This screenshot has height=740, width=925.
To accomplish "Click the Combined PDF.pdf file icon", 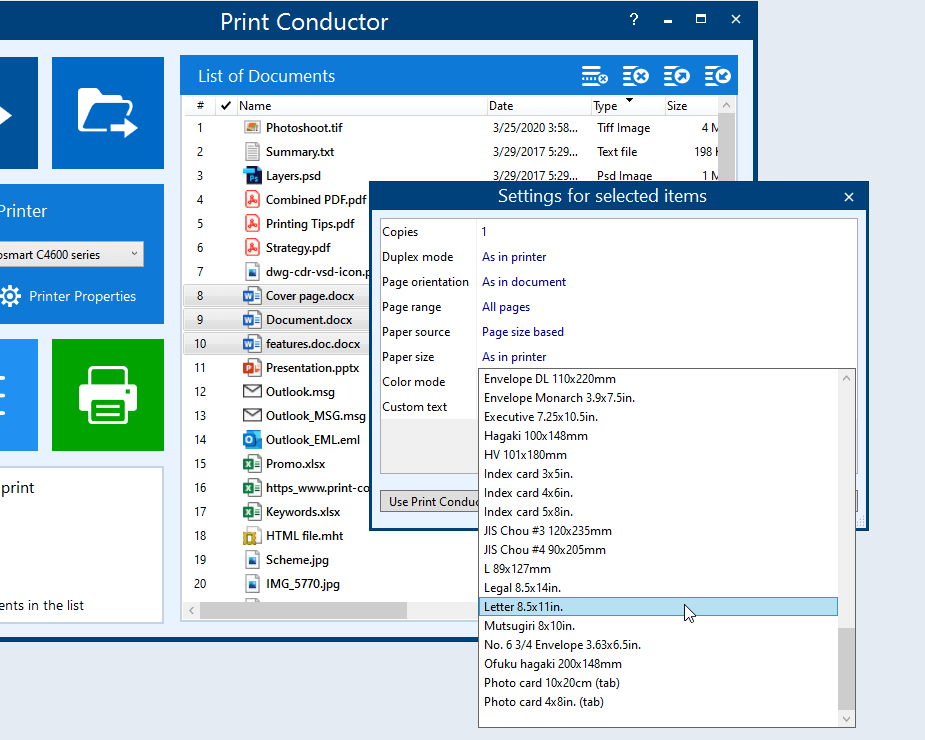I will point(252,200).
